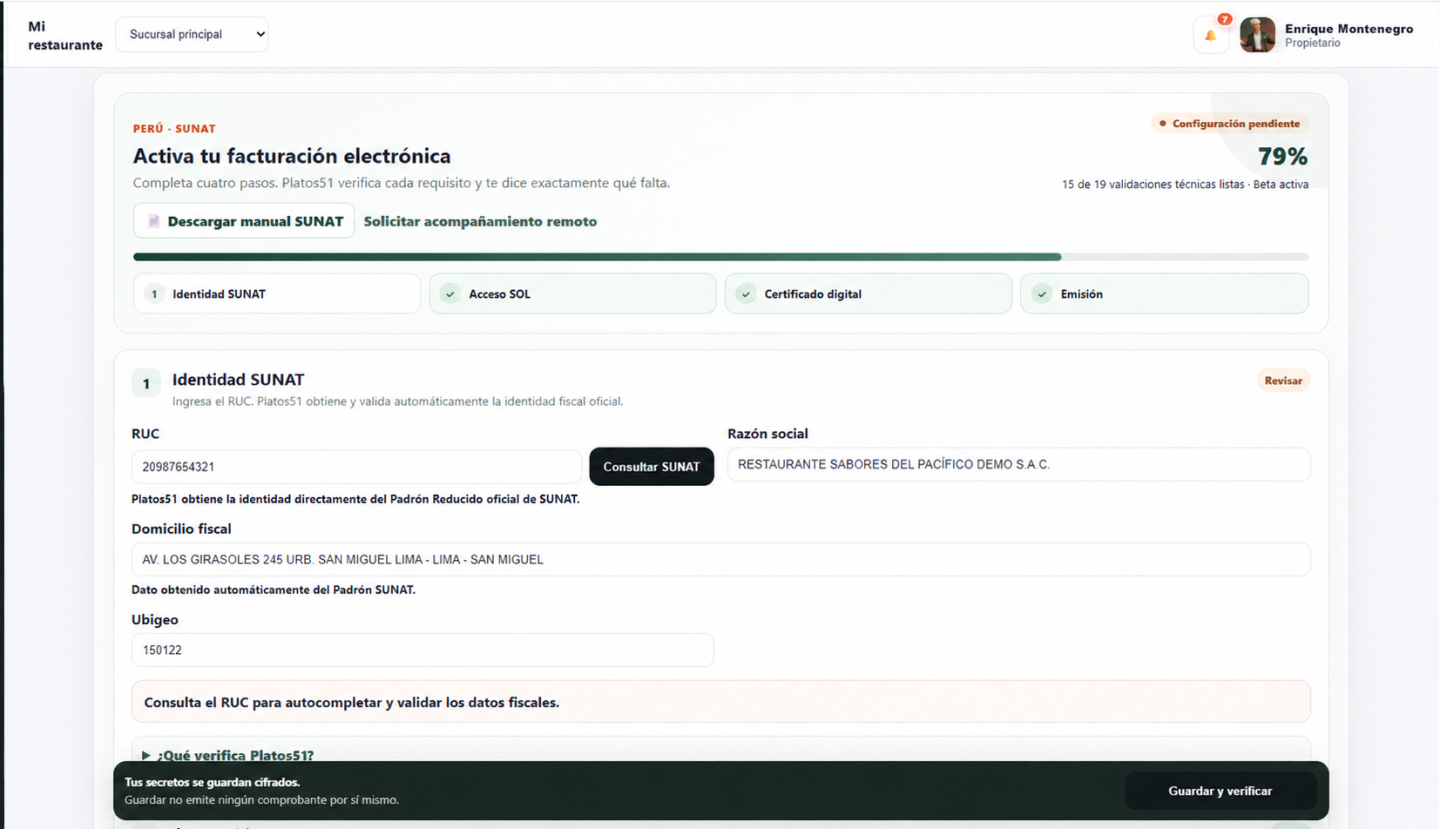
Task: Click the Configuración pendiente status badge
Action: pyautogui.click(x=1229, y=124)
